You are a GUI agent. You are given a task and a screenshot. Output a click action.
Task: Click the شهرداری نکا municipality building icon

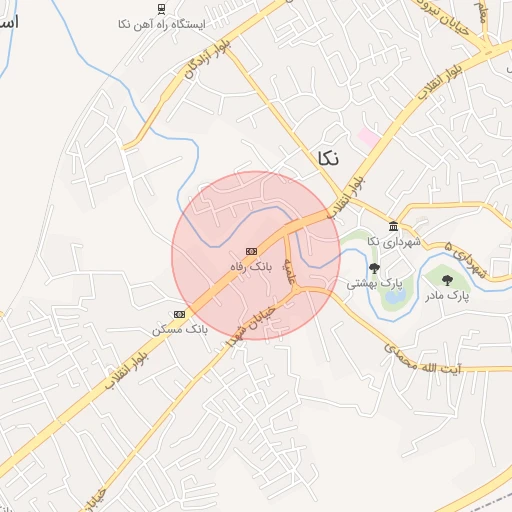(394, 226)
